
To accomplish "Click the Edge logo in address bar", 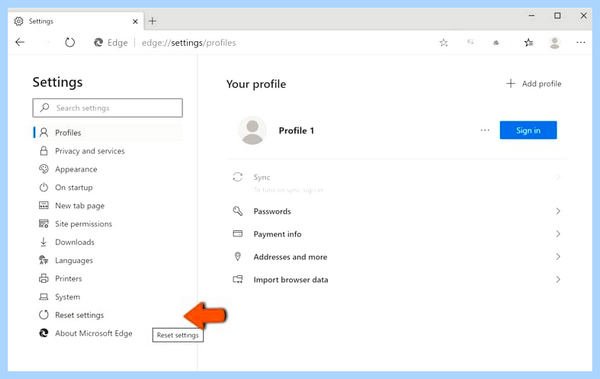I will (98, 42).
